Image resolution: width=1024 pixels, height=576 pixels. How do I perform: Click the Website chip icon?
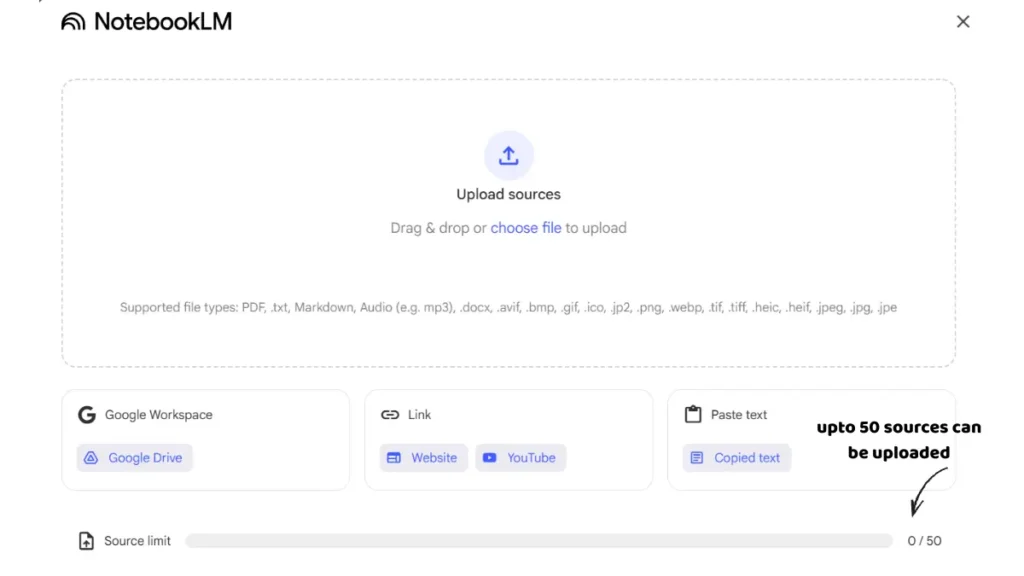394,458
